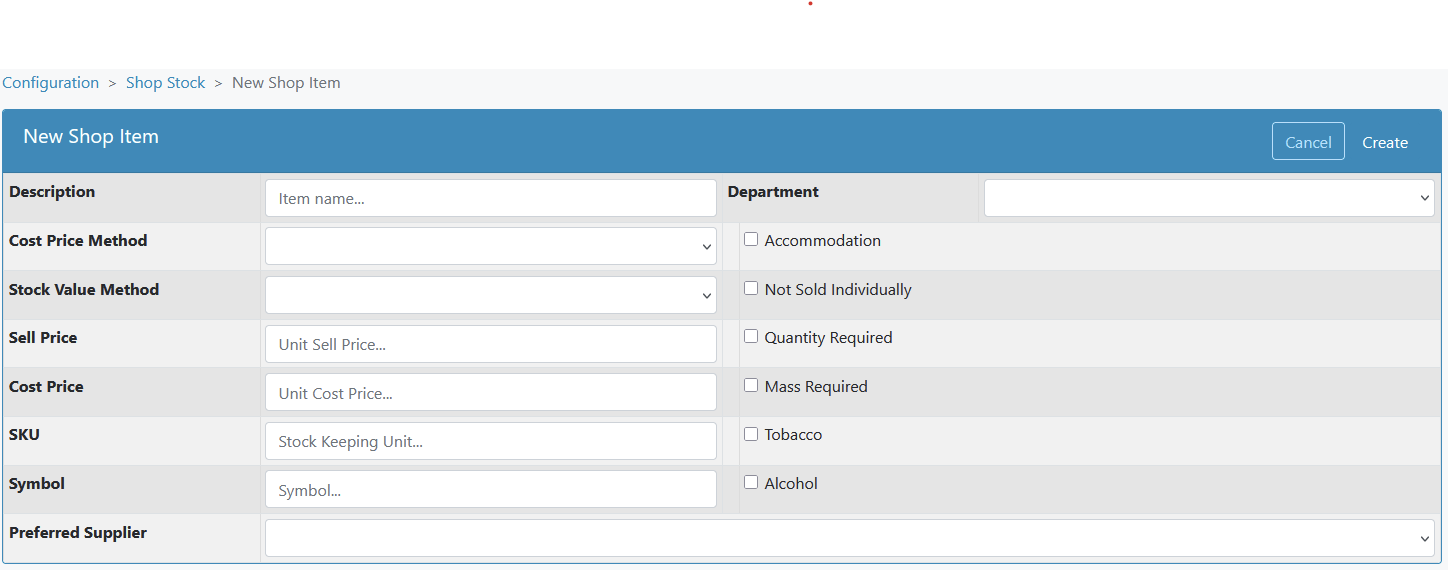Viewport: 1448px width, 570px height.
Task: Click the bold Symbol label
Action: click(37, 484)
